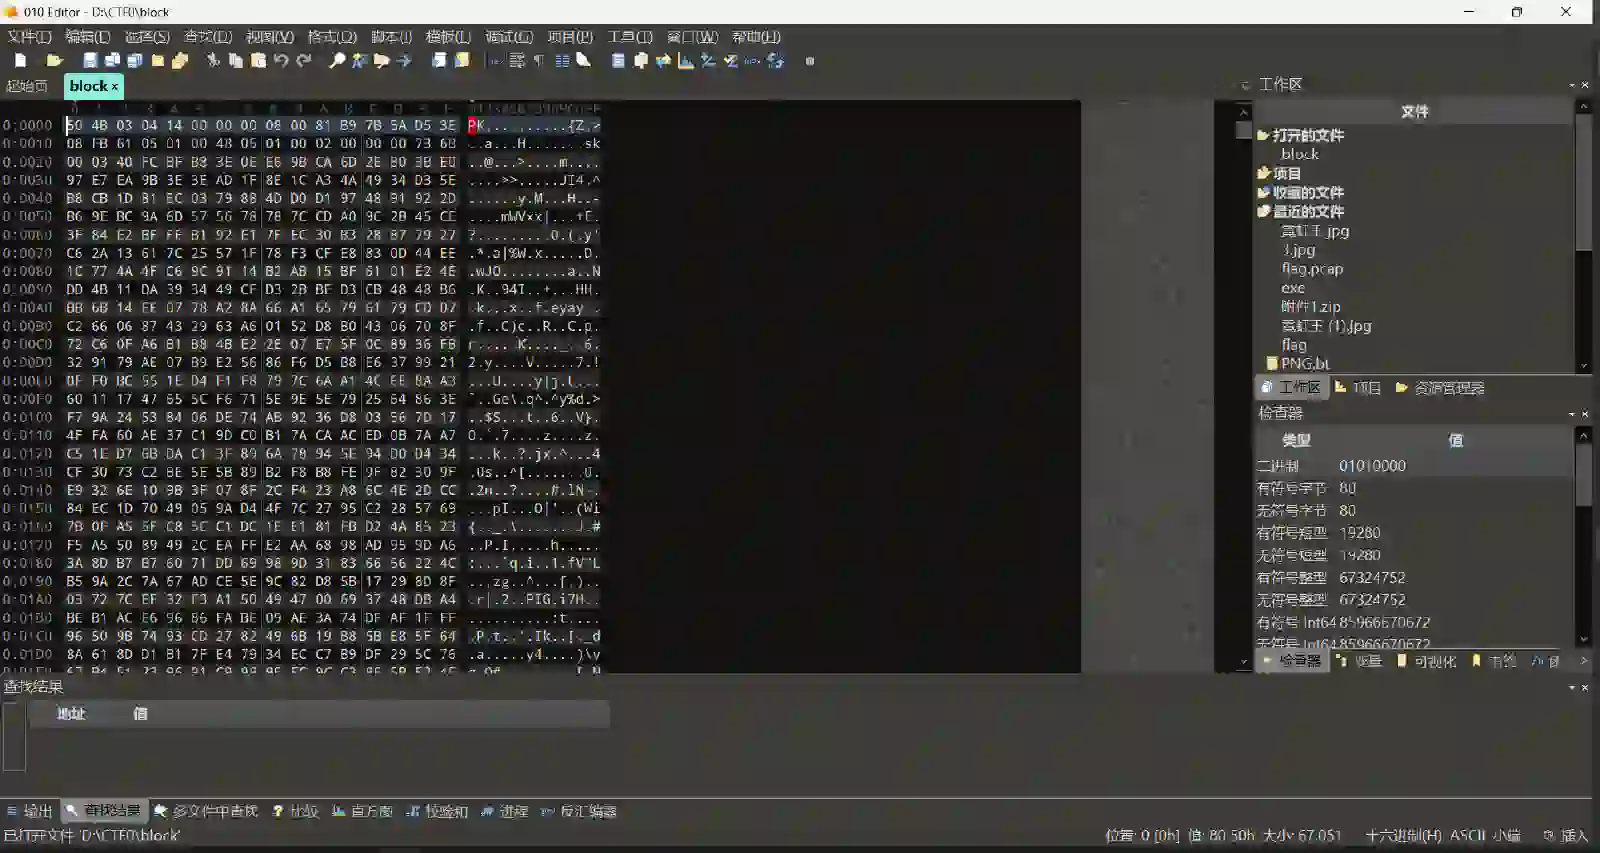This screenshot has width=1600, height=853.
Task: Click the New file icon in toolbar
Action: click(20, 61)
